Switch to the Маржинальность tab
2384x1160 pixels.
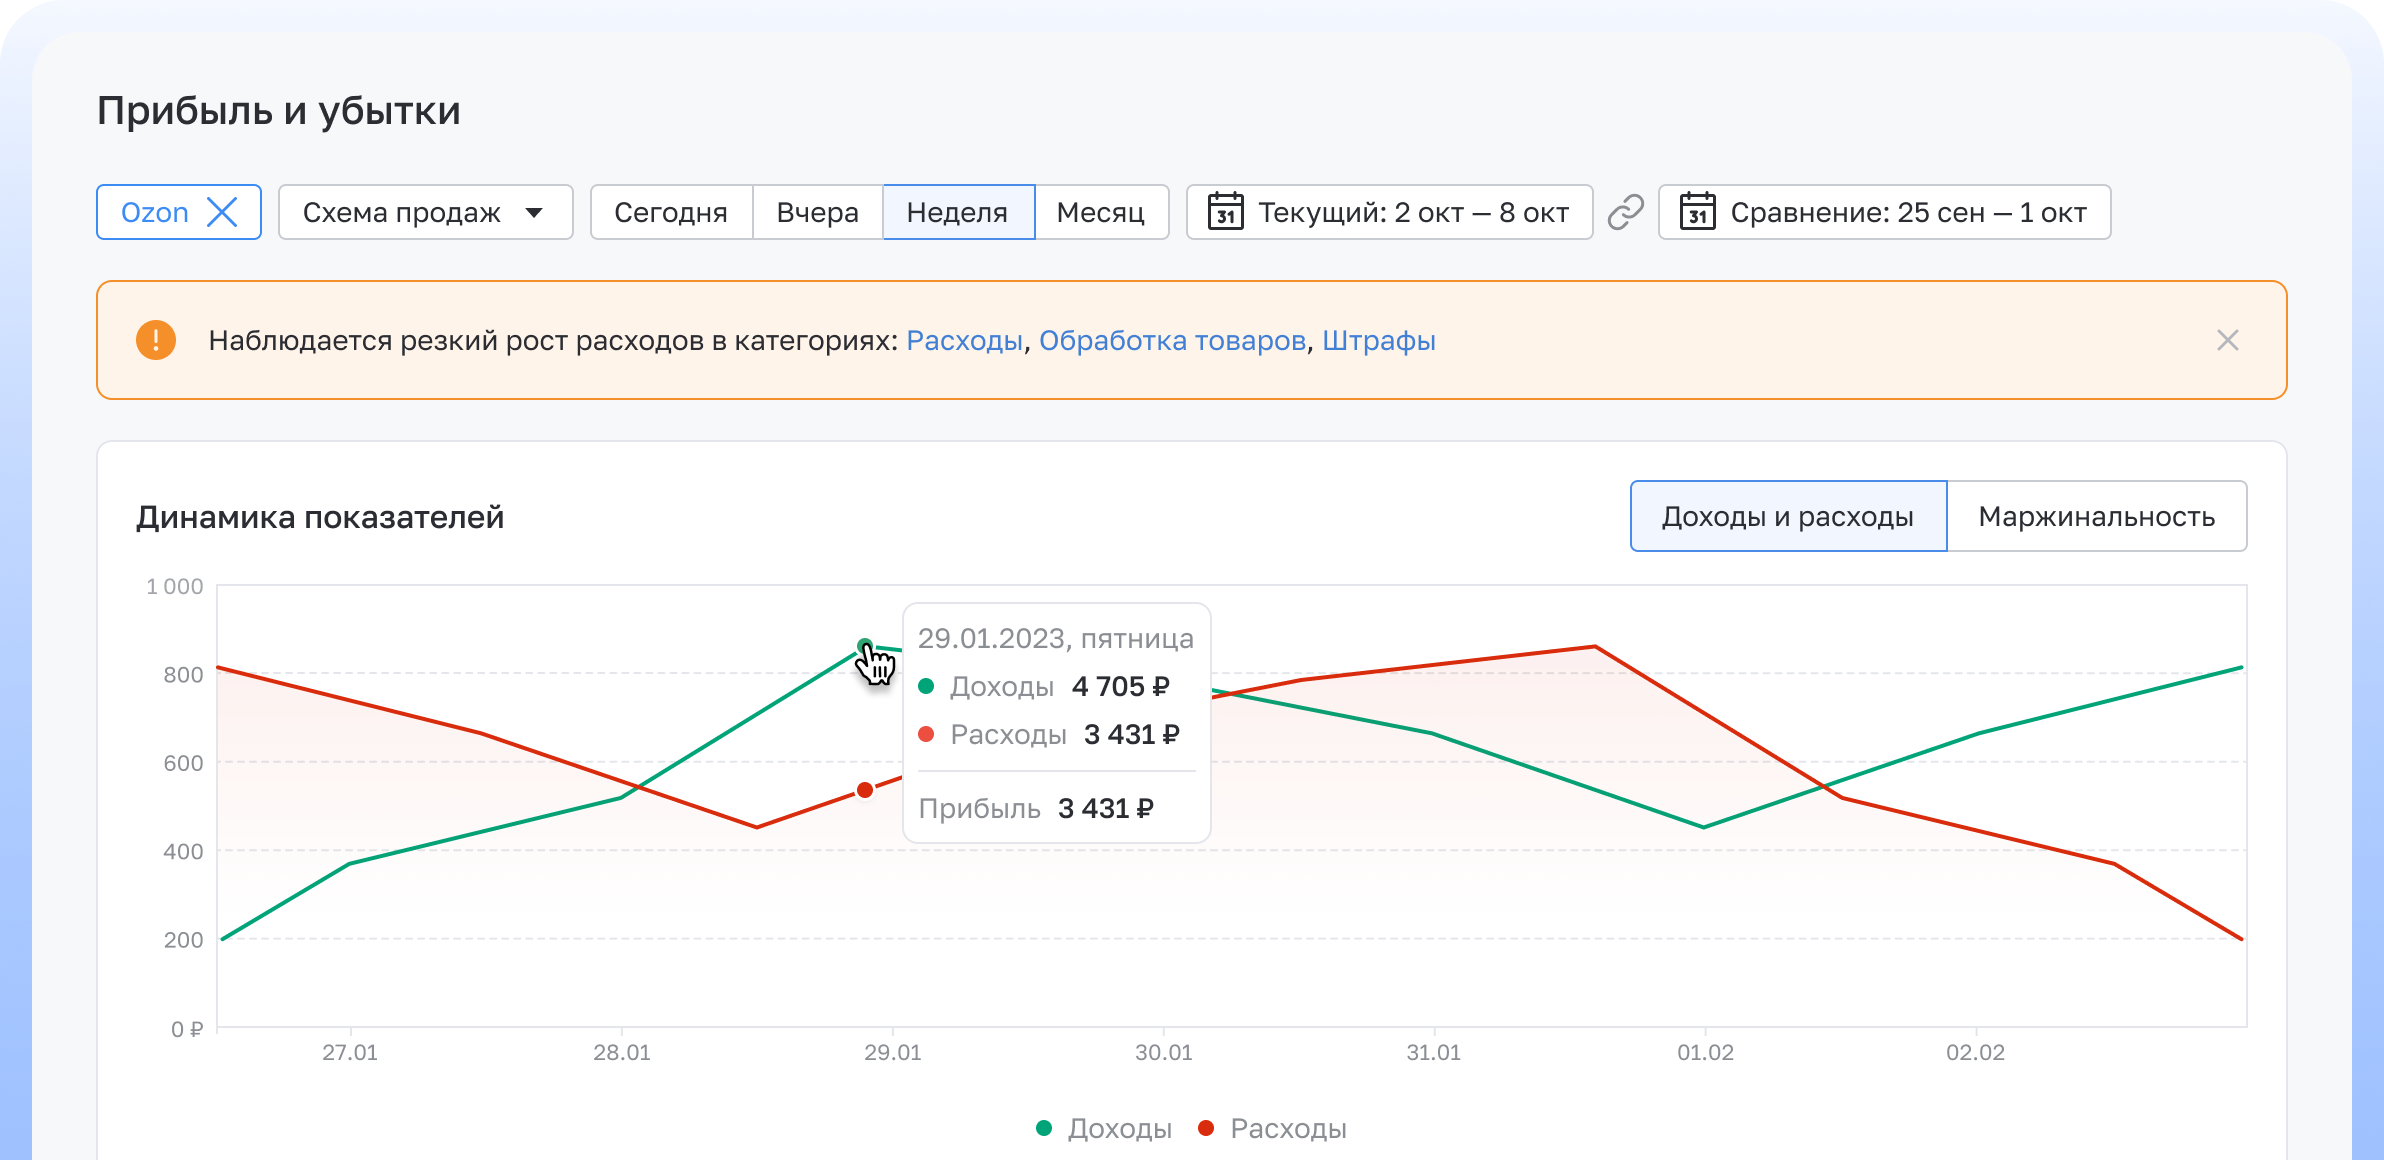(2096, 516)
